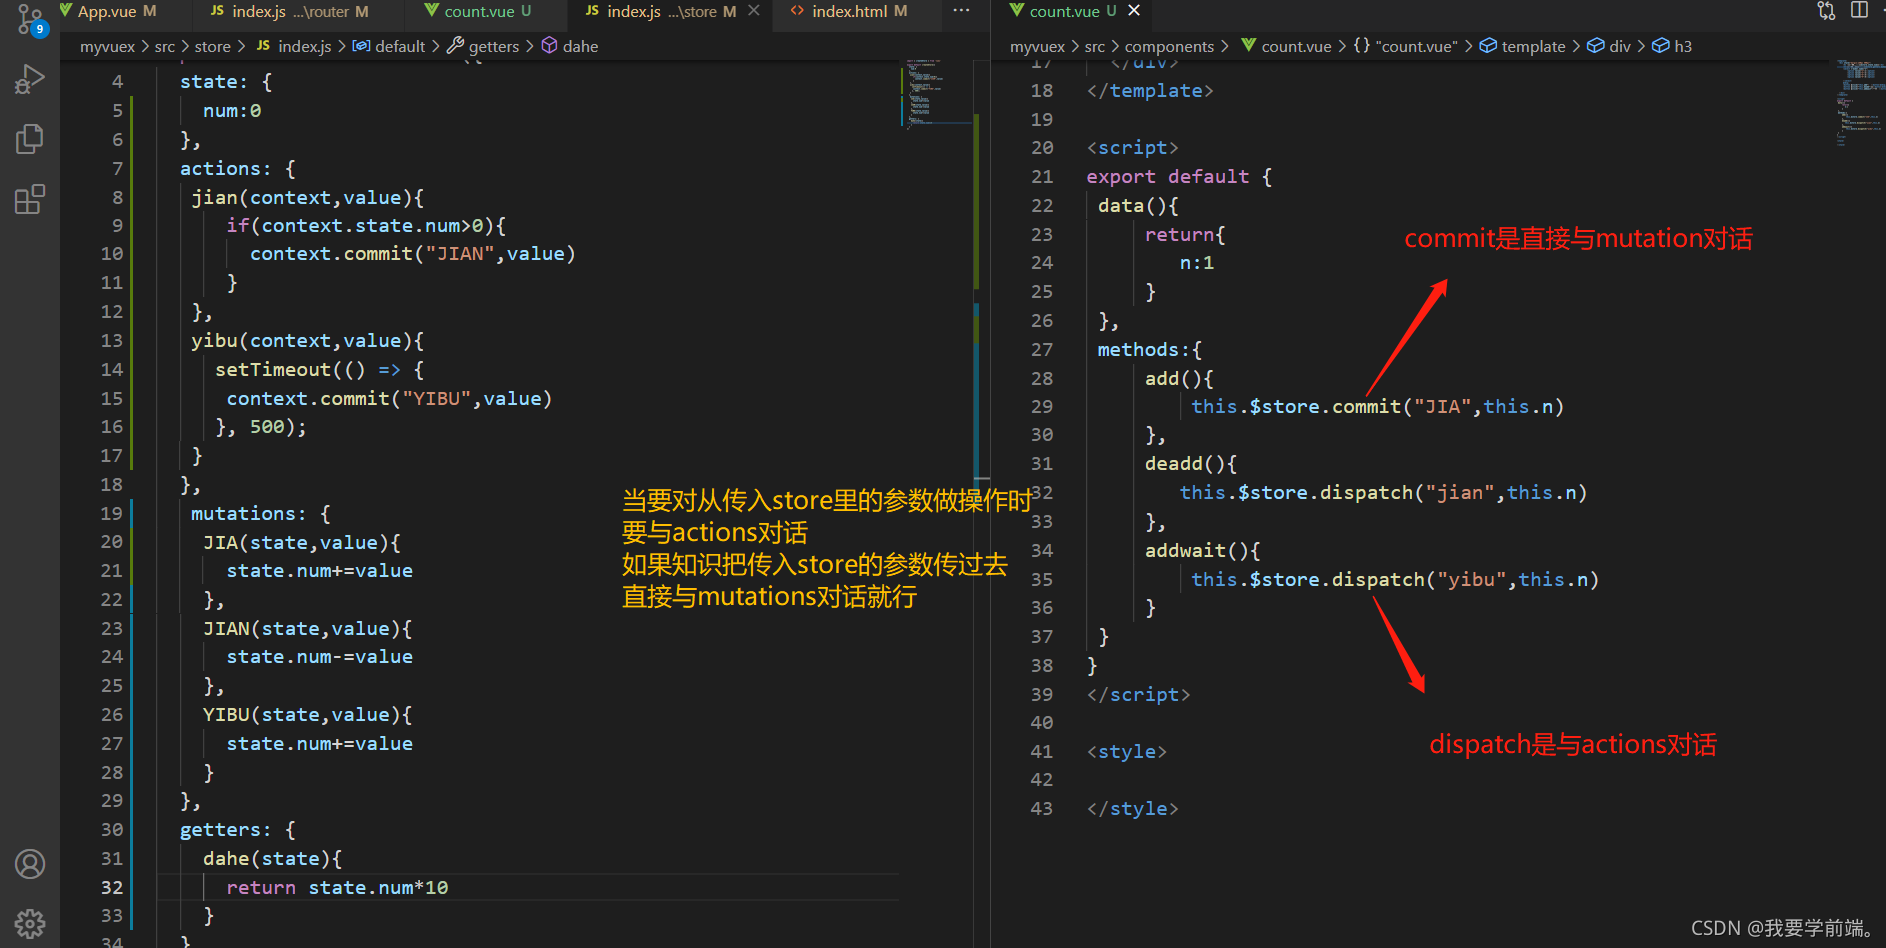Select src in left breadcrumb
This screenshot has width=1886, height=948.
[x=165, y=46]
